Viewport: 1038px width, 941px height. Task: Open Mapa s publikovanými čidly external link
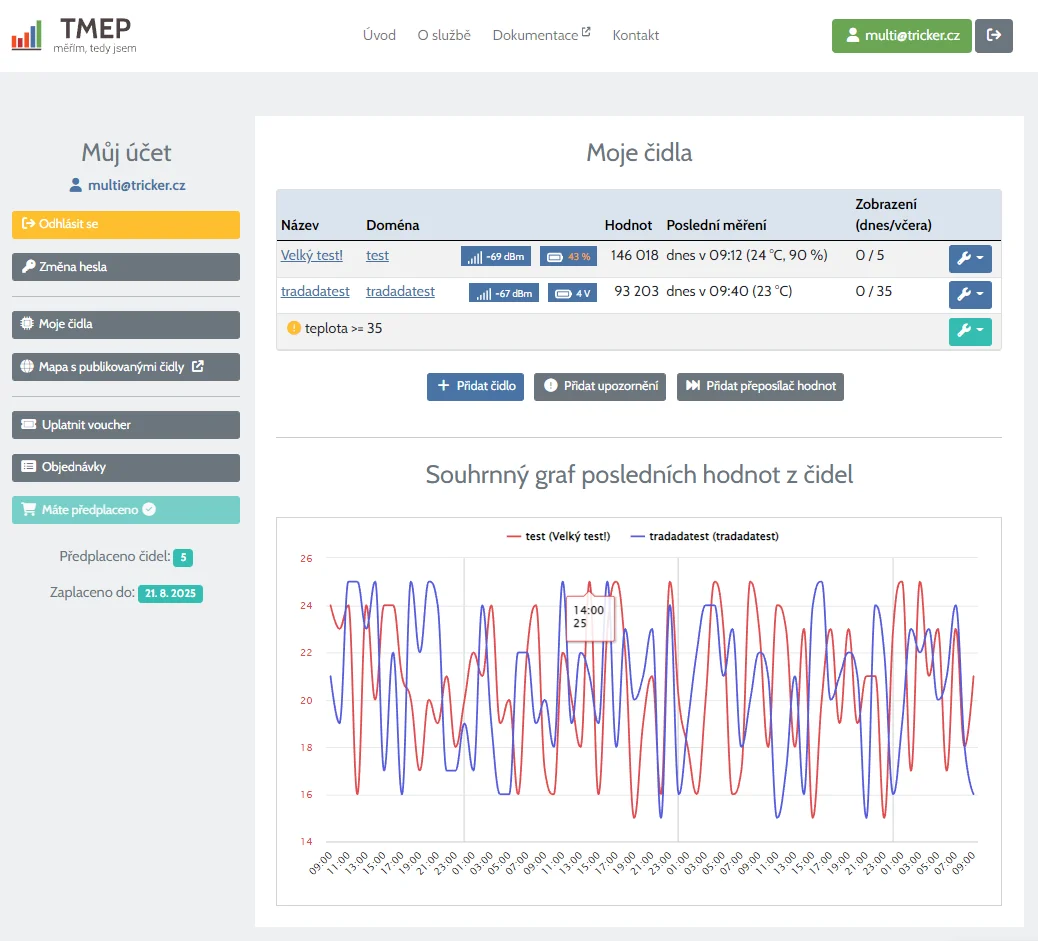tap(126, 367)
